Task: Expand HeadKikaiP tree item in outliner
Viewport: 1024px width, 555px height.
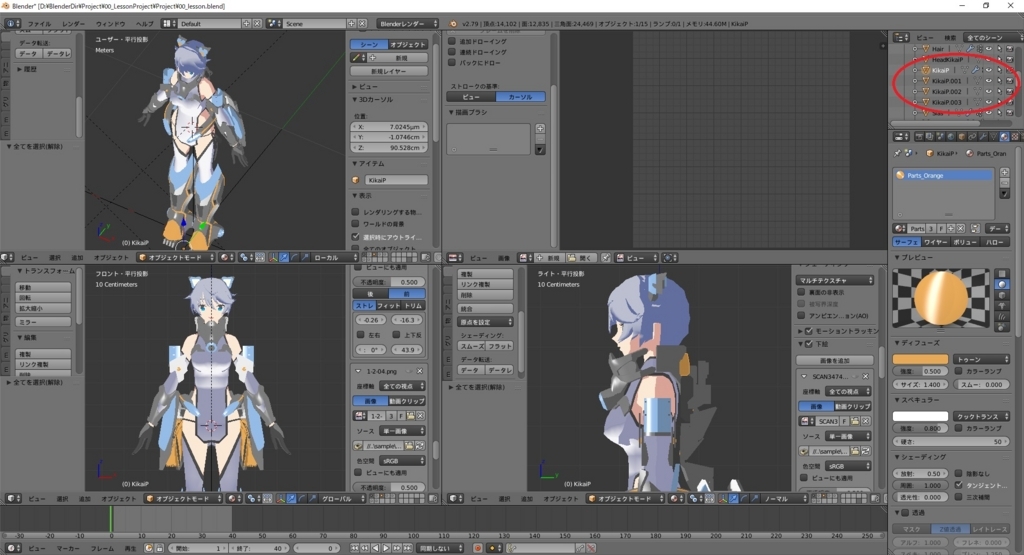Action: pos(915,59)
